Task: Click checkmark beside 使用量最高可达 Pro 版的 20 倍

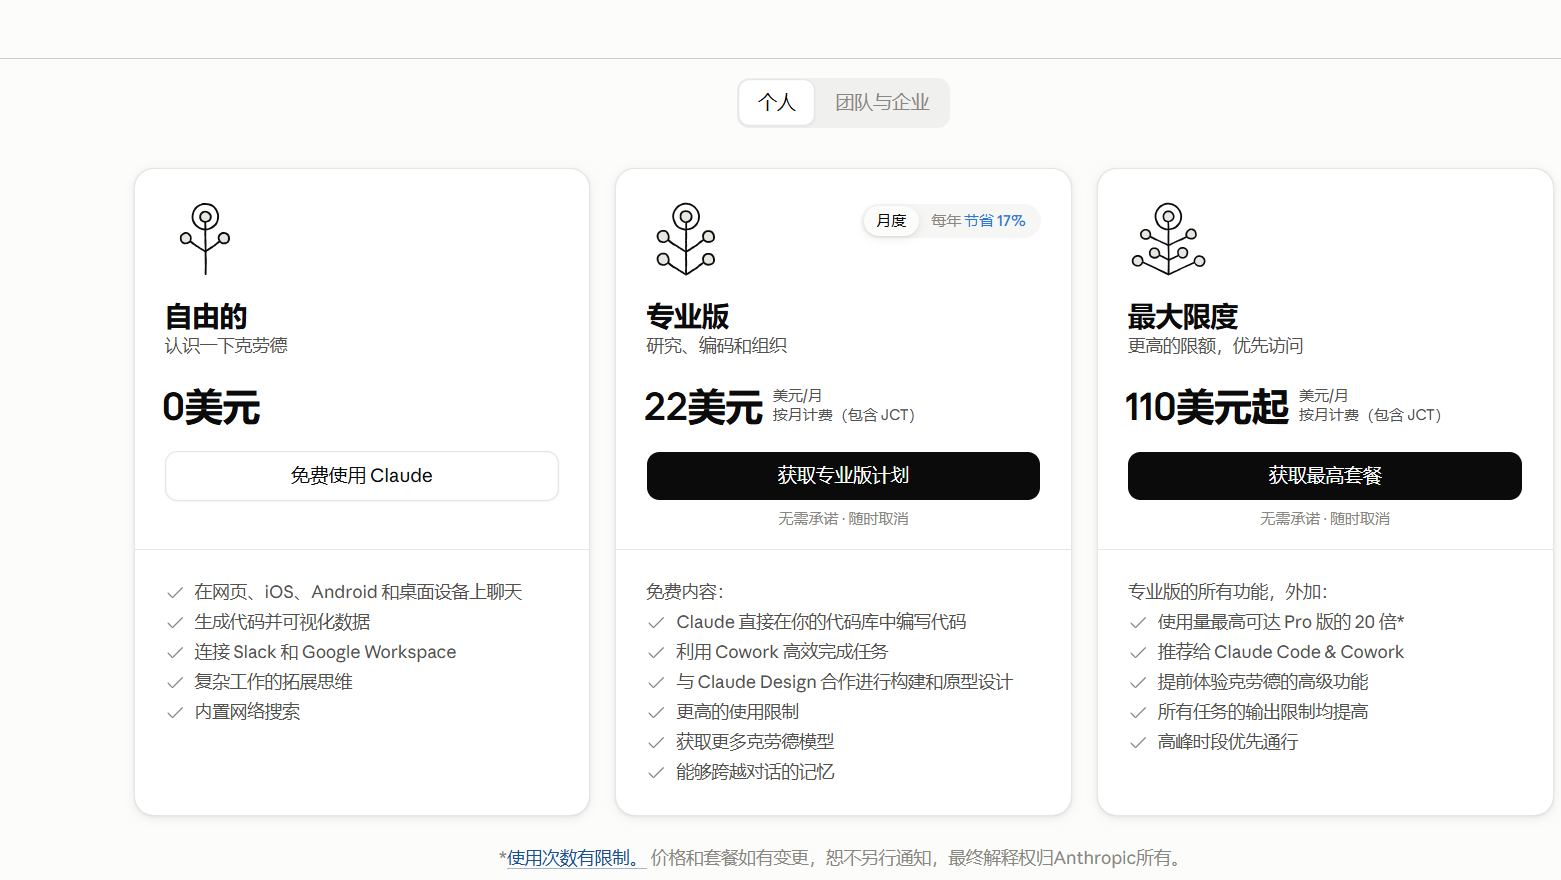Action: 1137,622
